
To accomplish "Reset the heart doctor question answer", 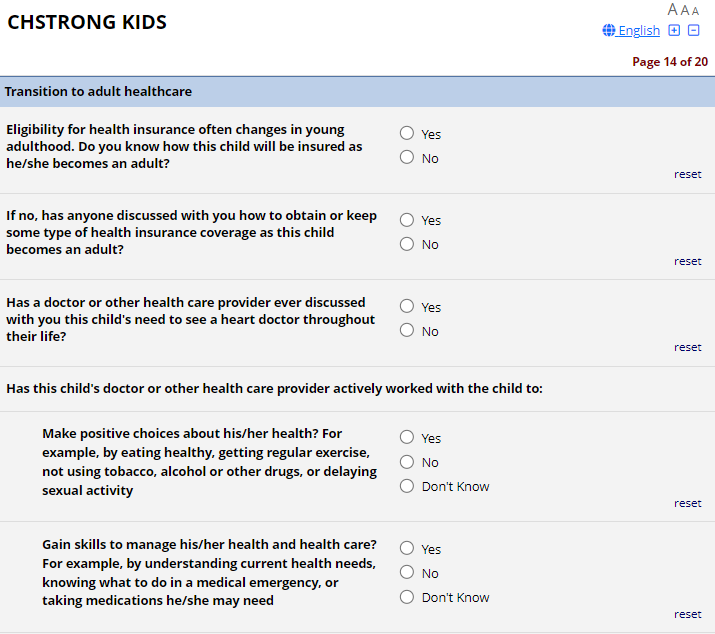I will 687,347.
